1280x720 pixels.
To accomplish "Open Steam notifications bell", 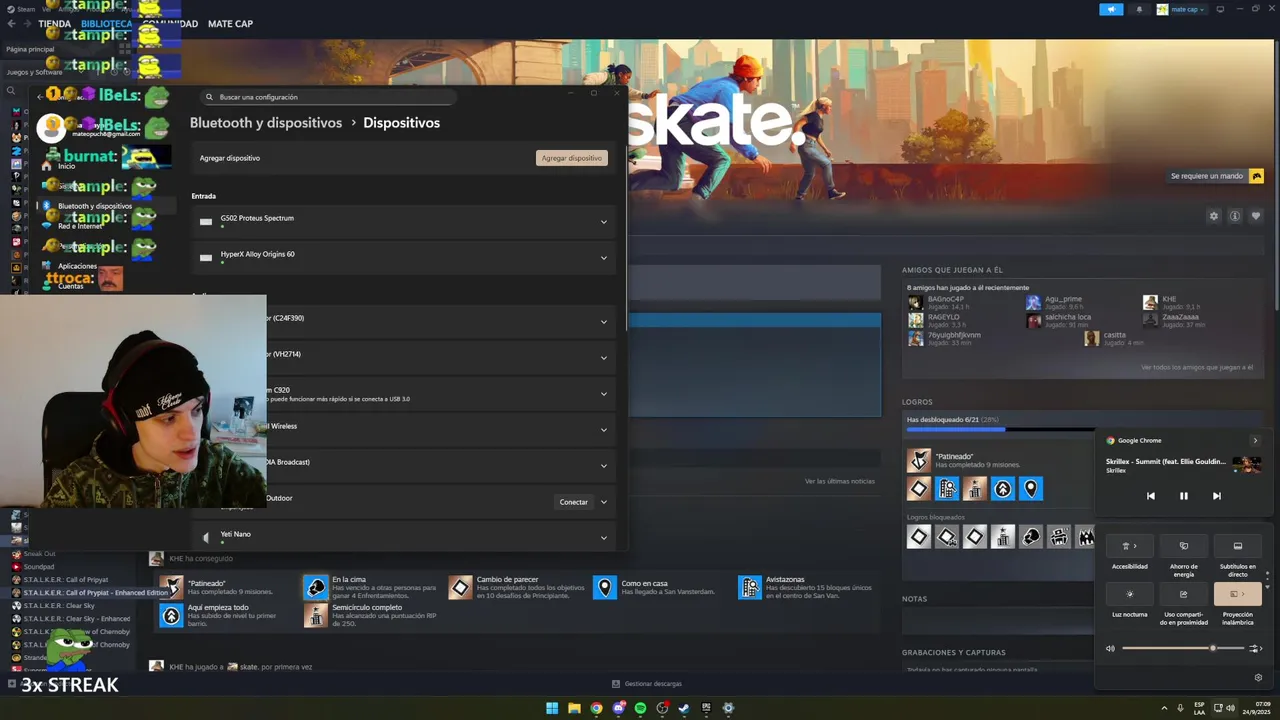I will pos(1139,9).
